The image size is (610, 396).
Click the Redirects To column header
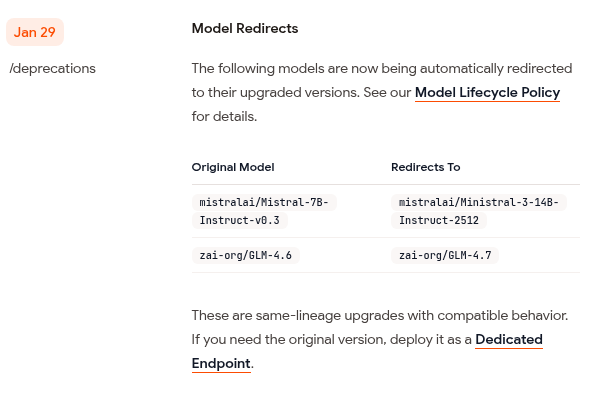point(426,167)
